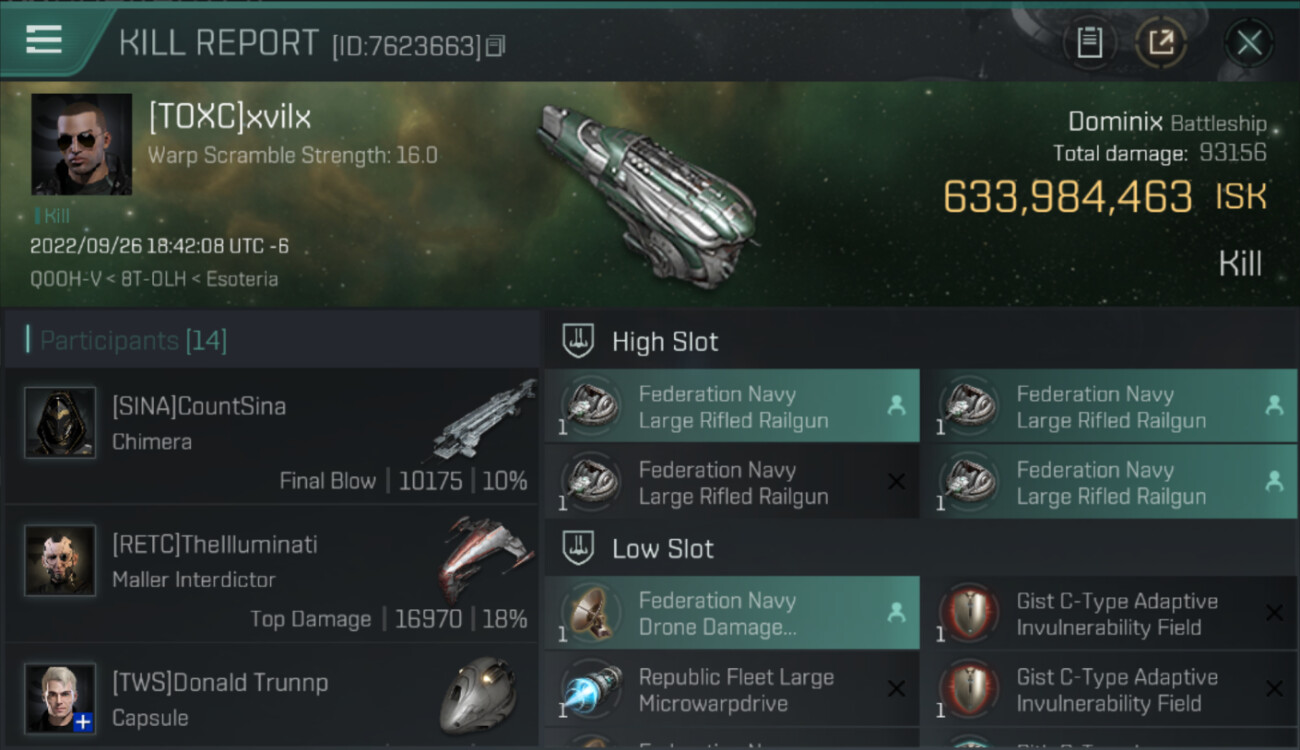The width and height of the screenshot is (1300, 750).
Task: Open the hamburger menu
Action: click(44, 41)
